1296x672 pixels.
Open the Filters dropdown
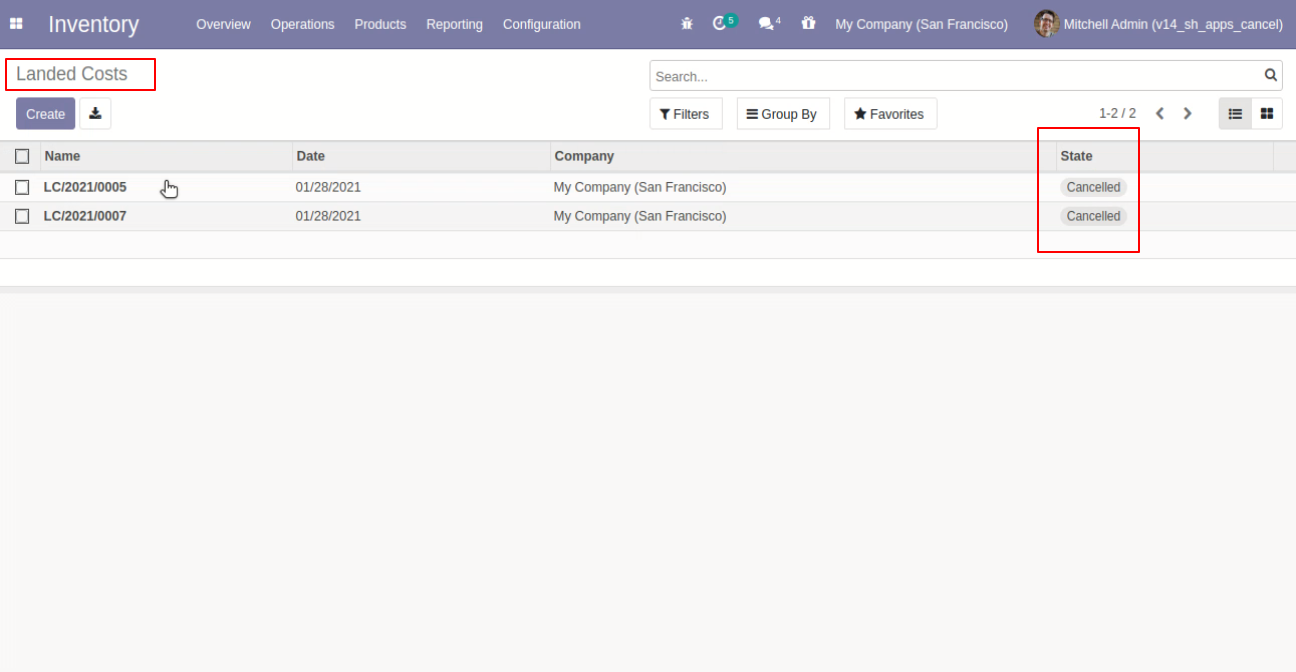[686, 113]
